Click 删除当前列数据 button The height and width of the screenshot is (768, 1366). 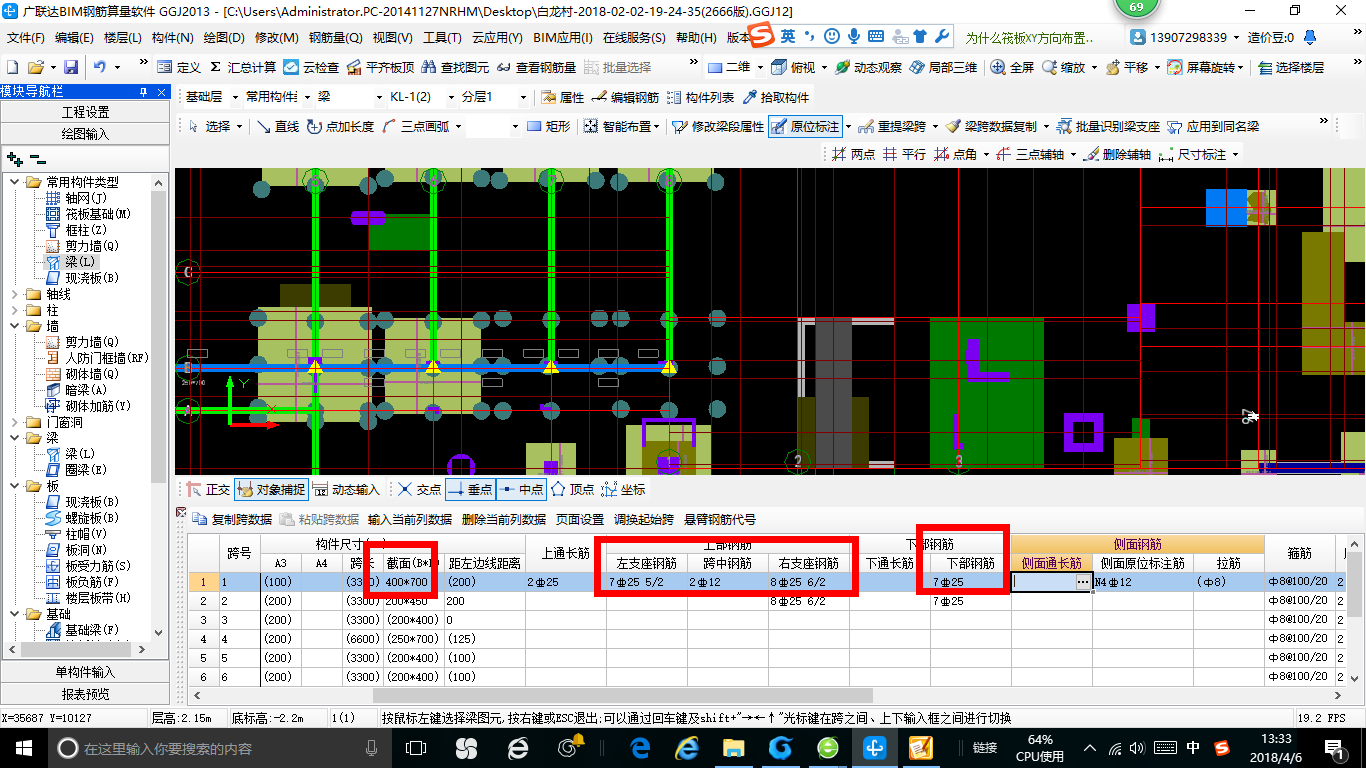(x=504, y=520)
